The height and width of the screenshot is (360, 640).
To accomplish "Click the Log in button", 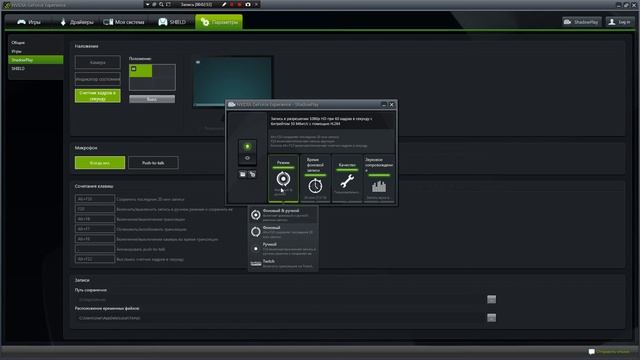I will pyautogui.click(x=620, y=22).
